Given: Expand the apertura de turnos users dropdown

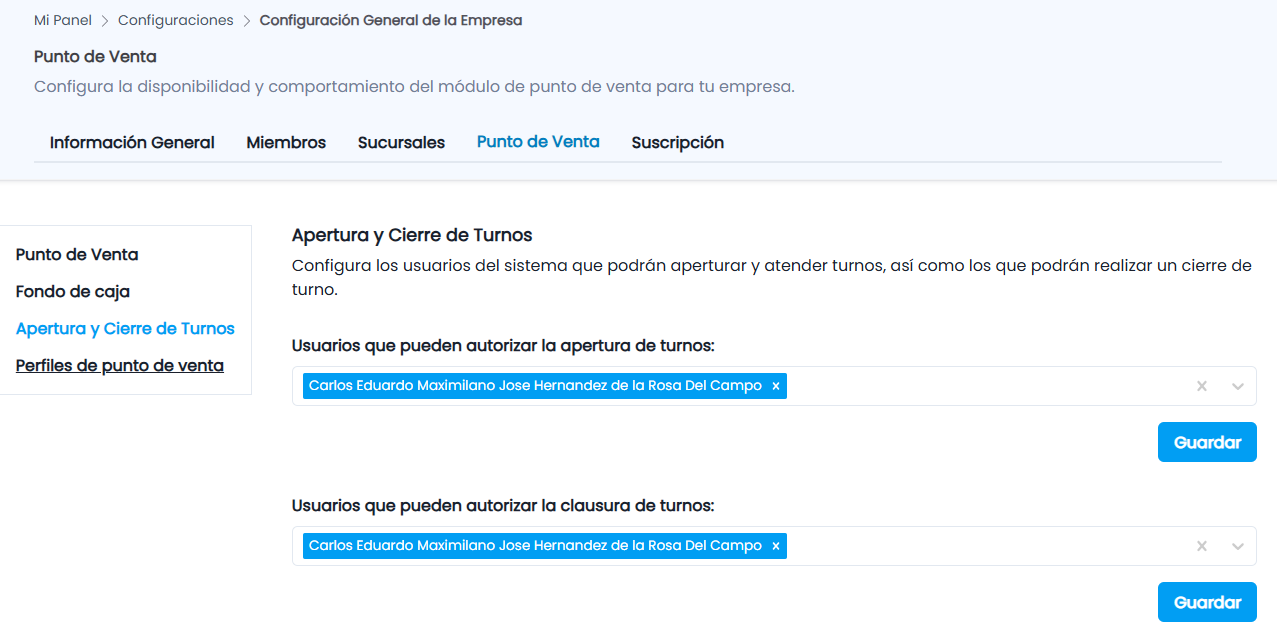Looking at the screenshot, I should pos(1238,386).
